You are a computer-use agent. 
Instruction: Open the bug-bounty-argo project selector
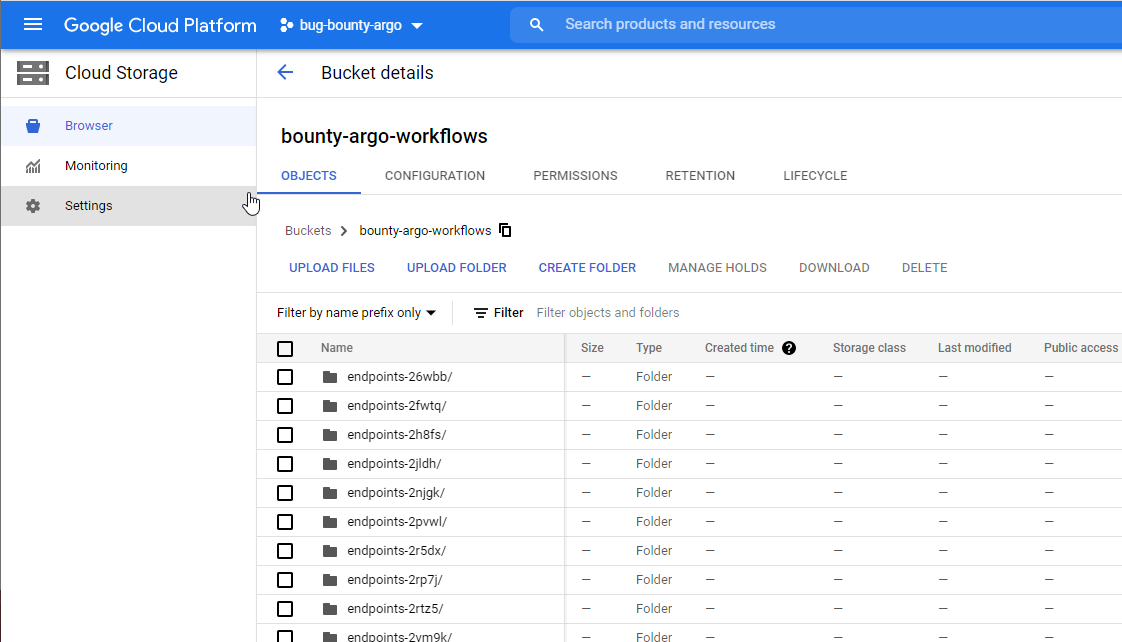[x=351, y=25]
